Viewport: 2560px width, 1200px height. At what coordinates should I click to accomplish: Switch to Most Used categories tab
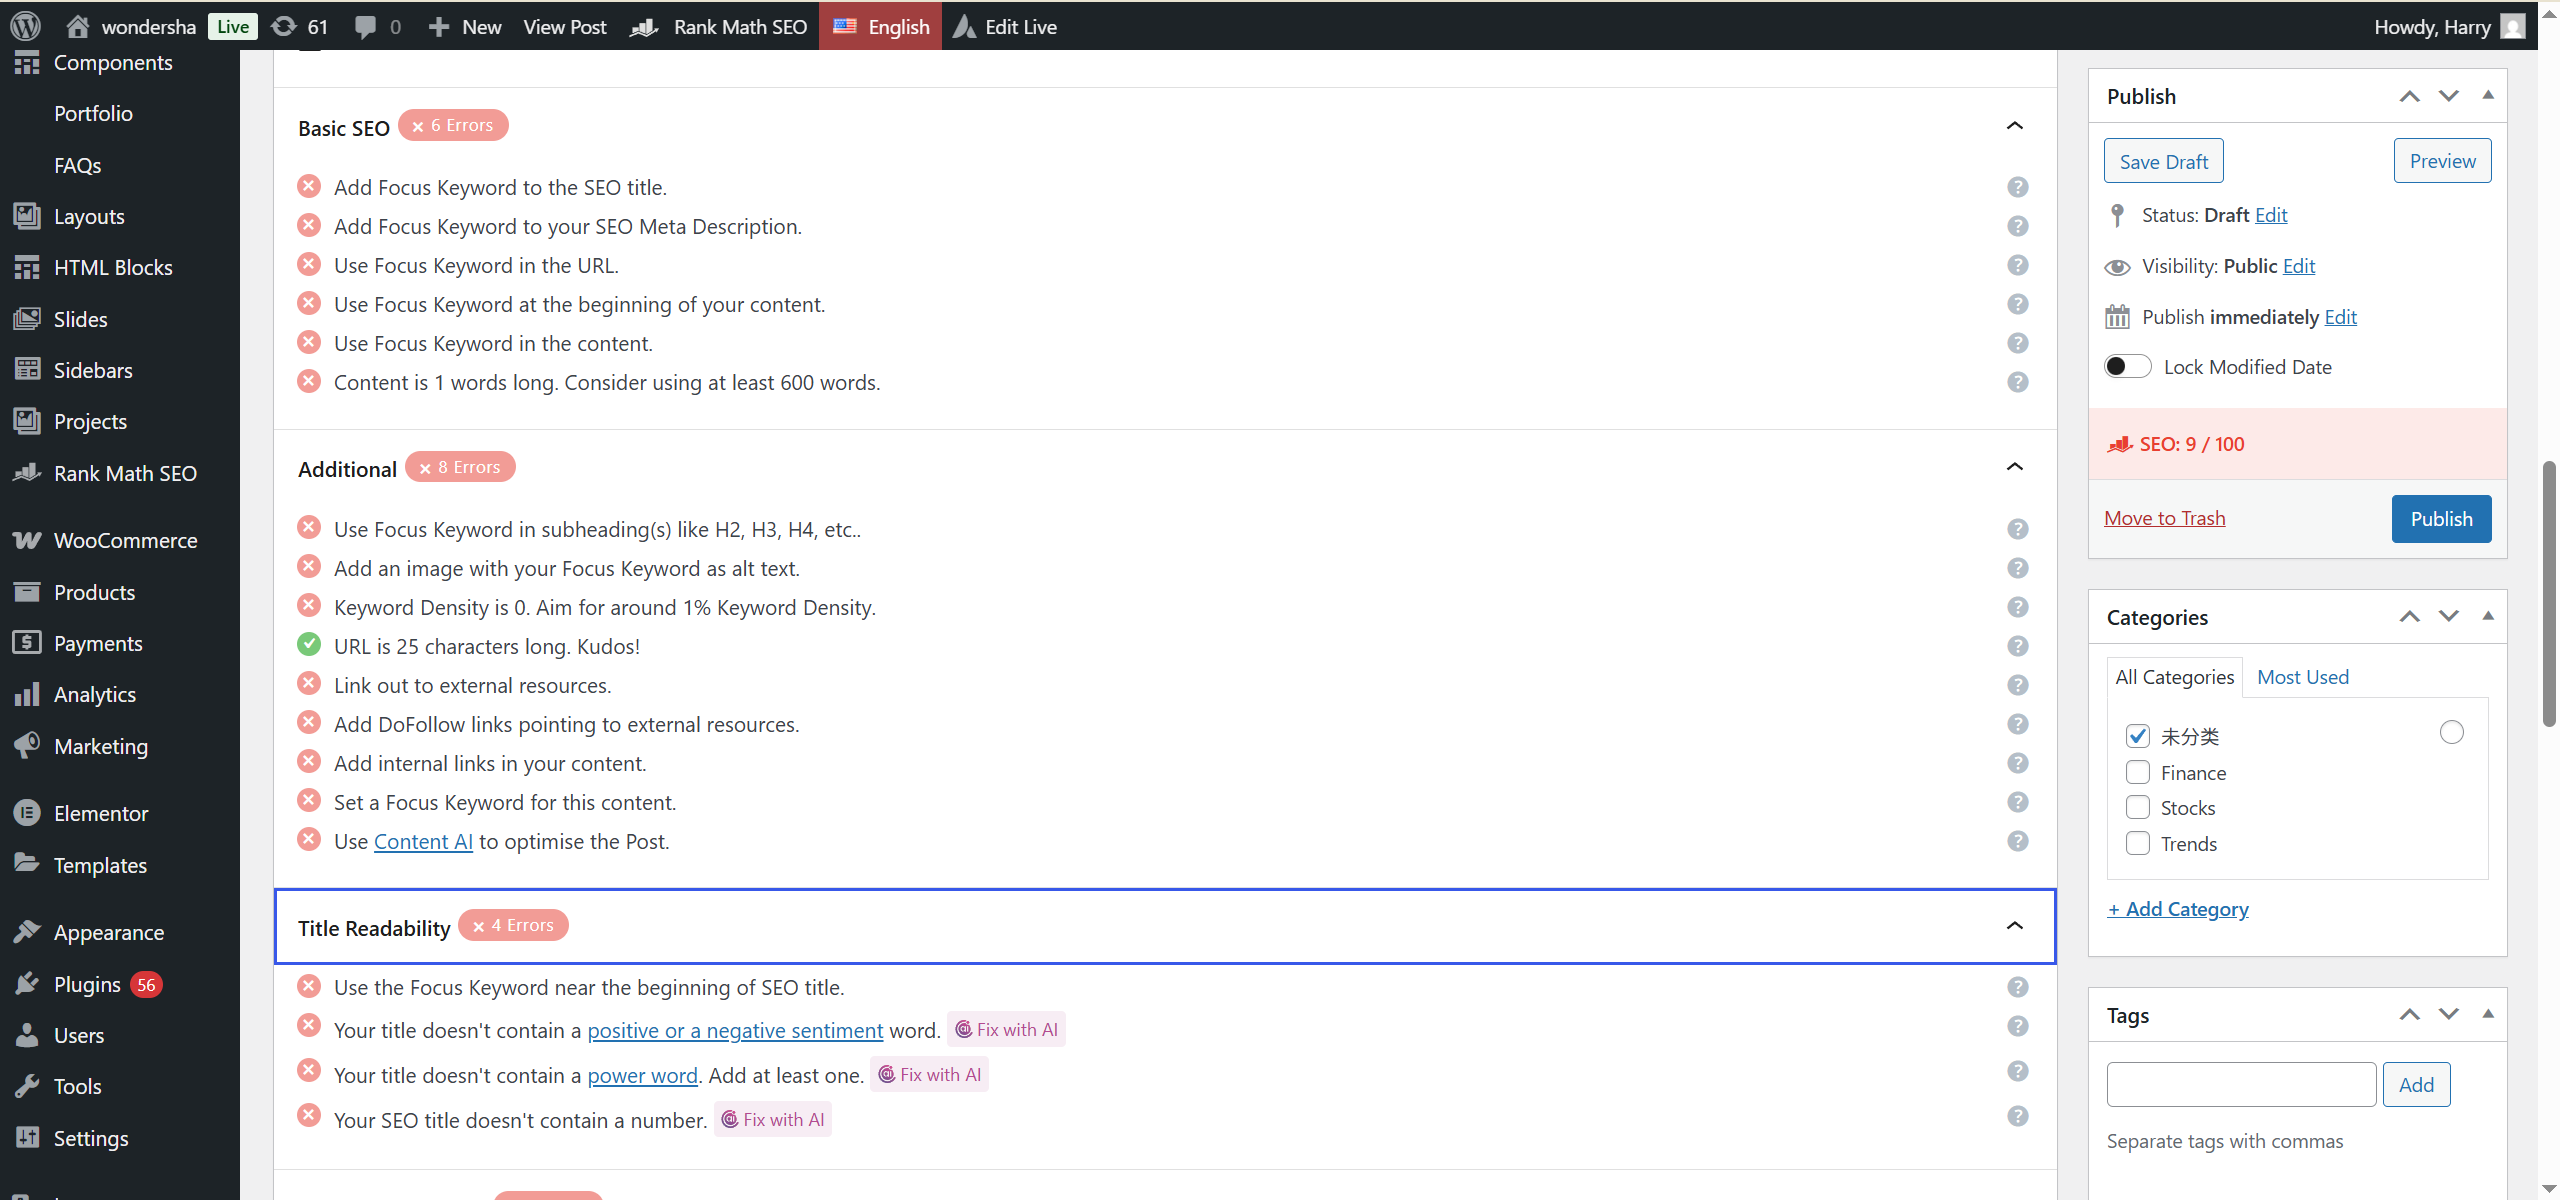[2302, 677]
